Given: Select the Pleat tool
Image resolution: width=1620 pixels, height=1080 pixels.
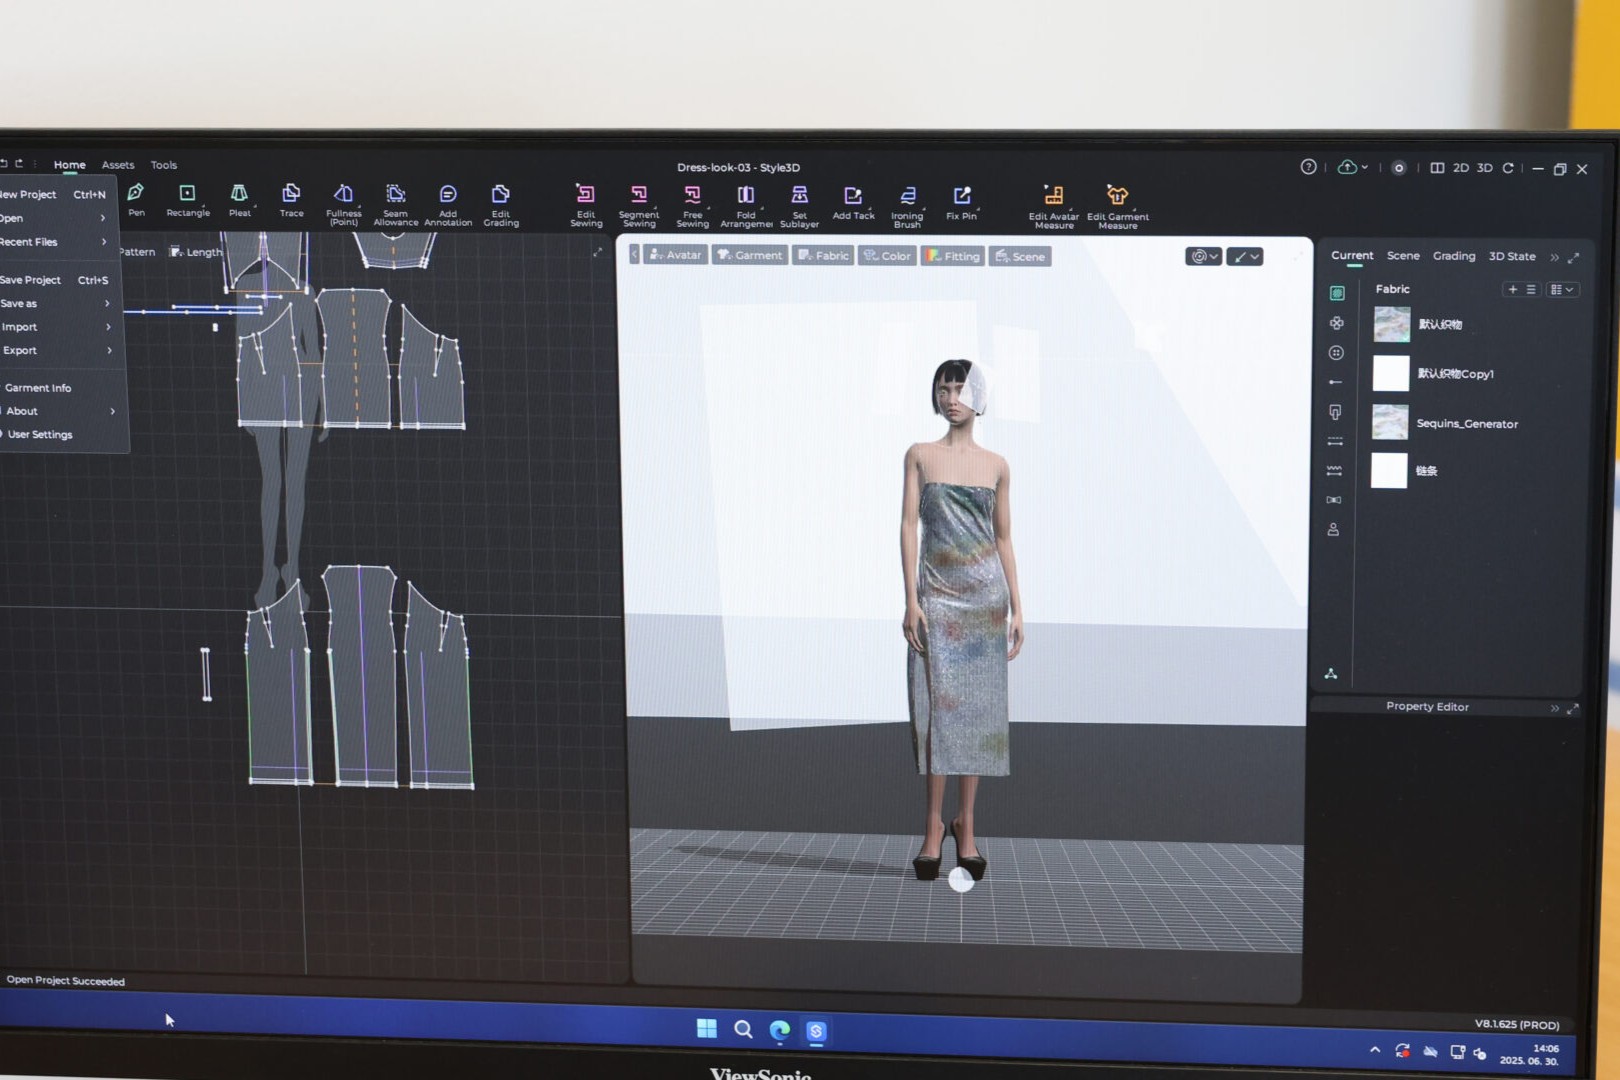Looking at the screenshot, I should click(x=239, y=199).
